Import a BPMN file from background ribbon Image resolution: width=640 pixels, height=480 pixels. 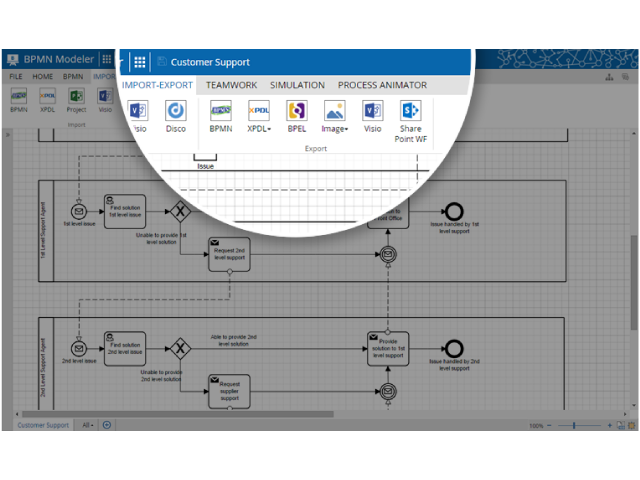pyautogui.click(x=19, y=100)
